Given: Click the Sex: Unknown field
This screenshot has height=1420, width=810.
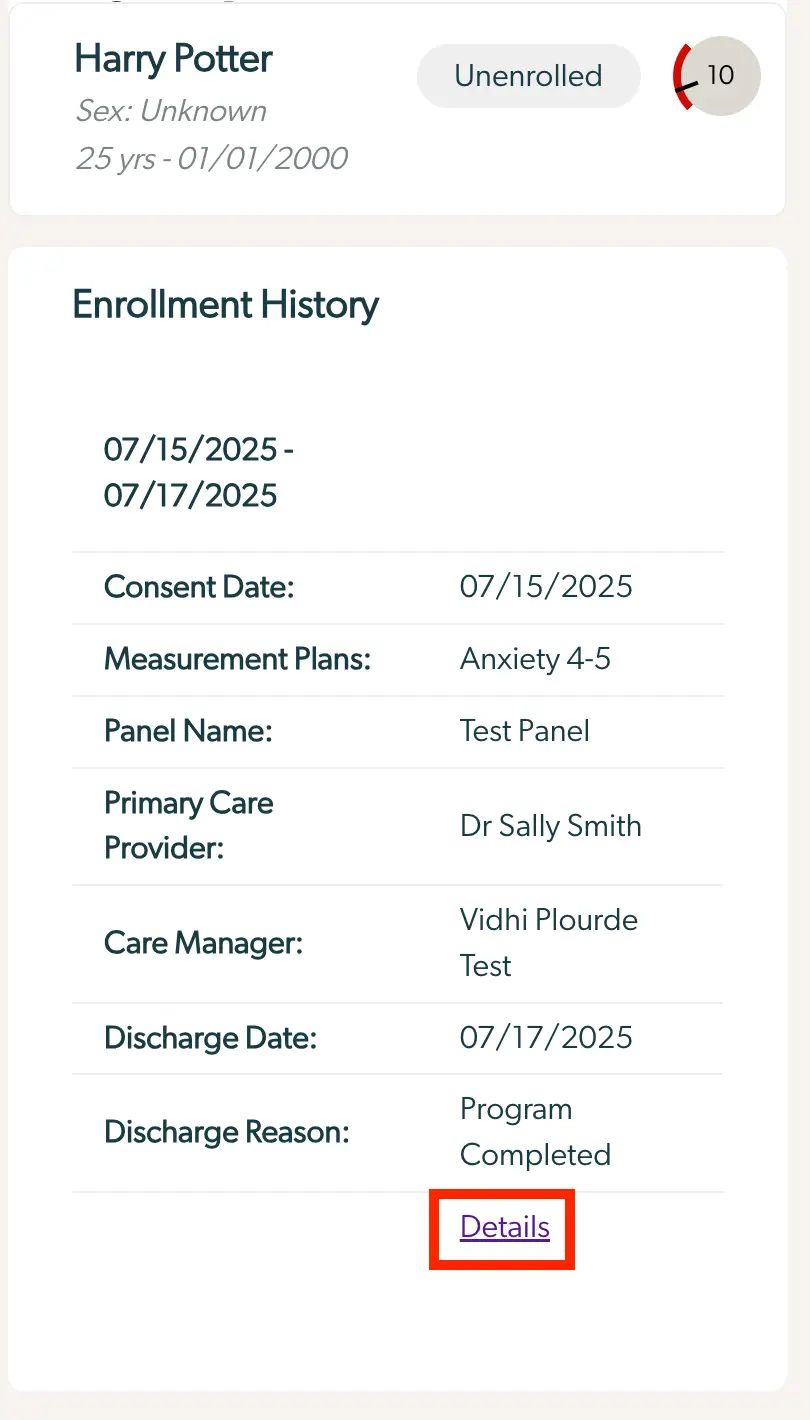Looking at the screenshot, I should [x=170, y=111].
